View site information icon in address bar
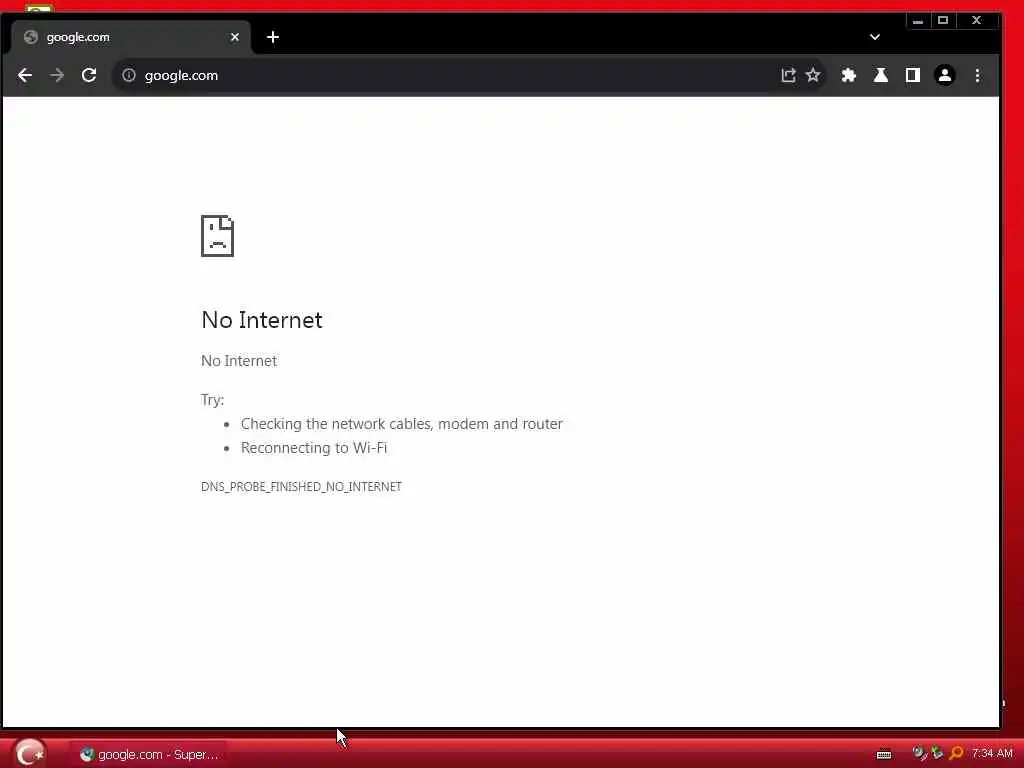This screenshot has width=1024, height=768. pos(129,75)
